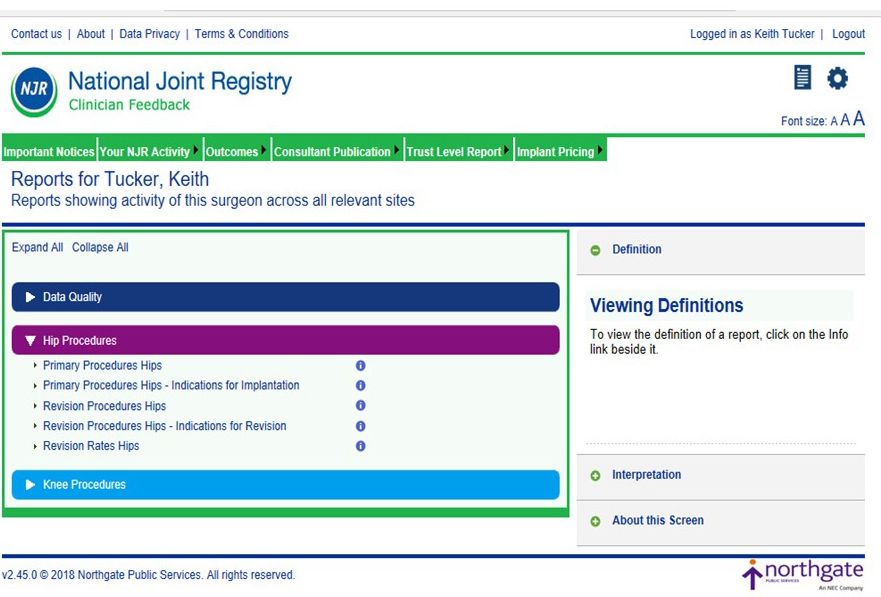Click the NJR logo
The width and height of the screenshot is (881, 597).
tap(34, 91)
